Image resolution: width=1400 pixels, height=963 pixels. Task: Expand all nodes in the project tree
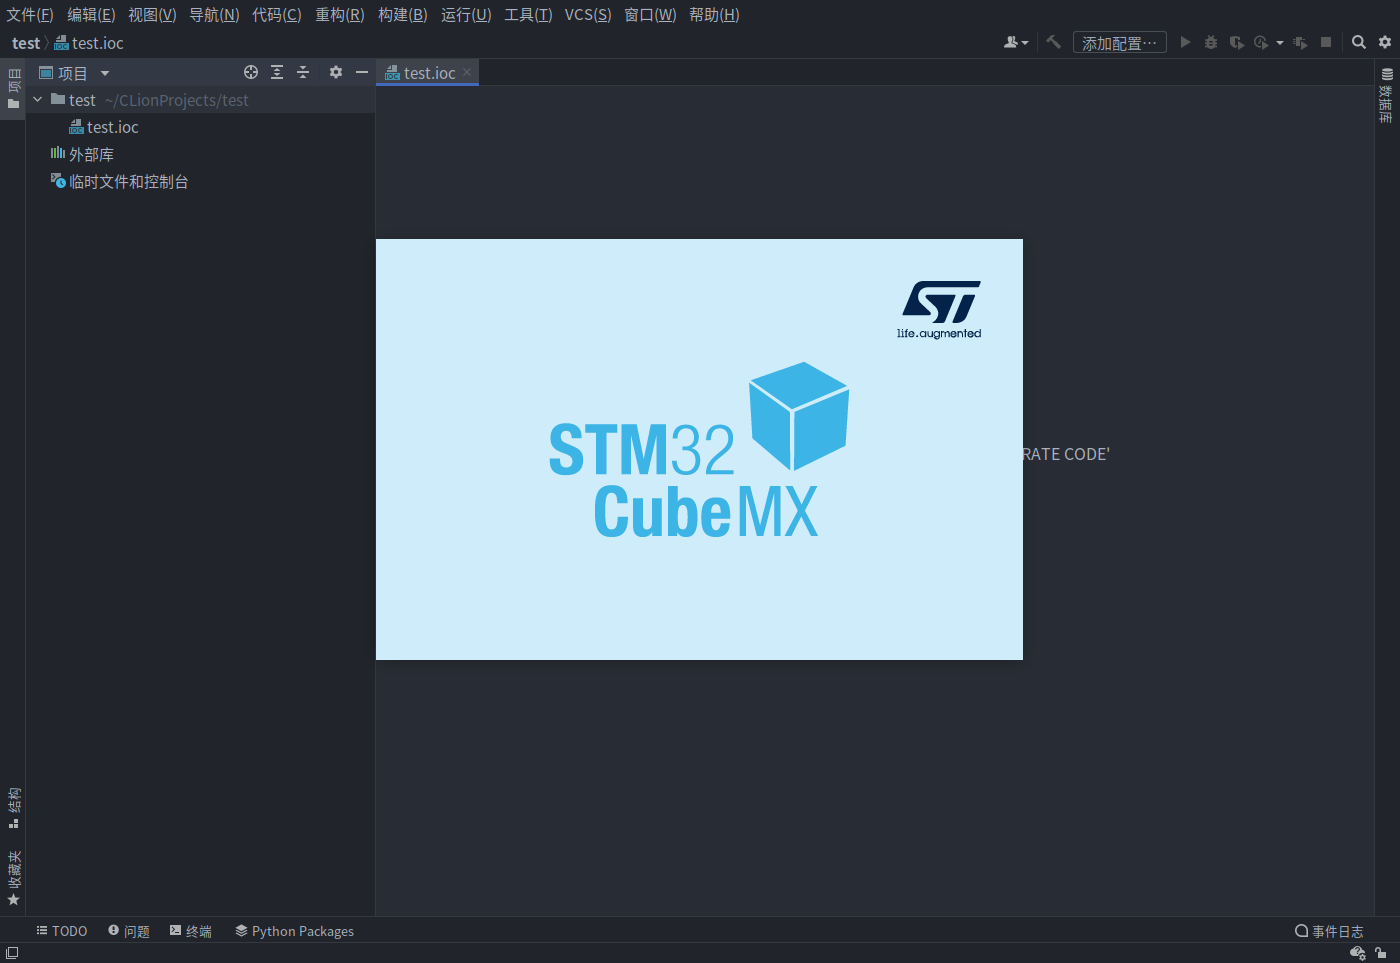point(277,72)
